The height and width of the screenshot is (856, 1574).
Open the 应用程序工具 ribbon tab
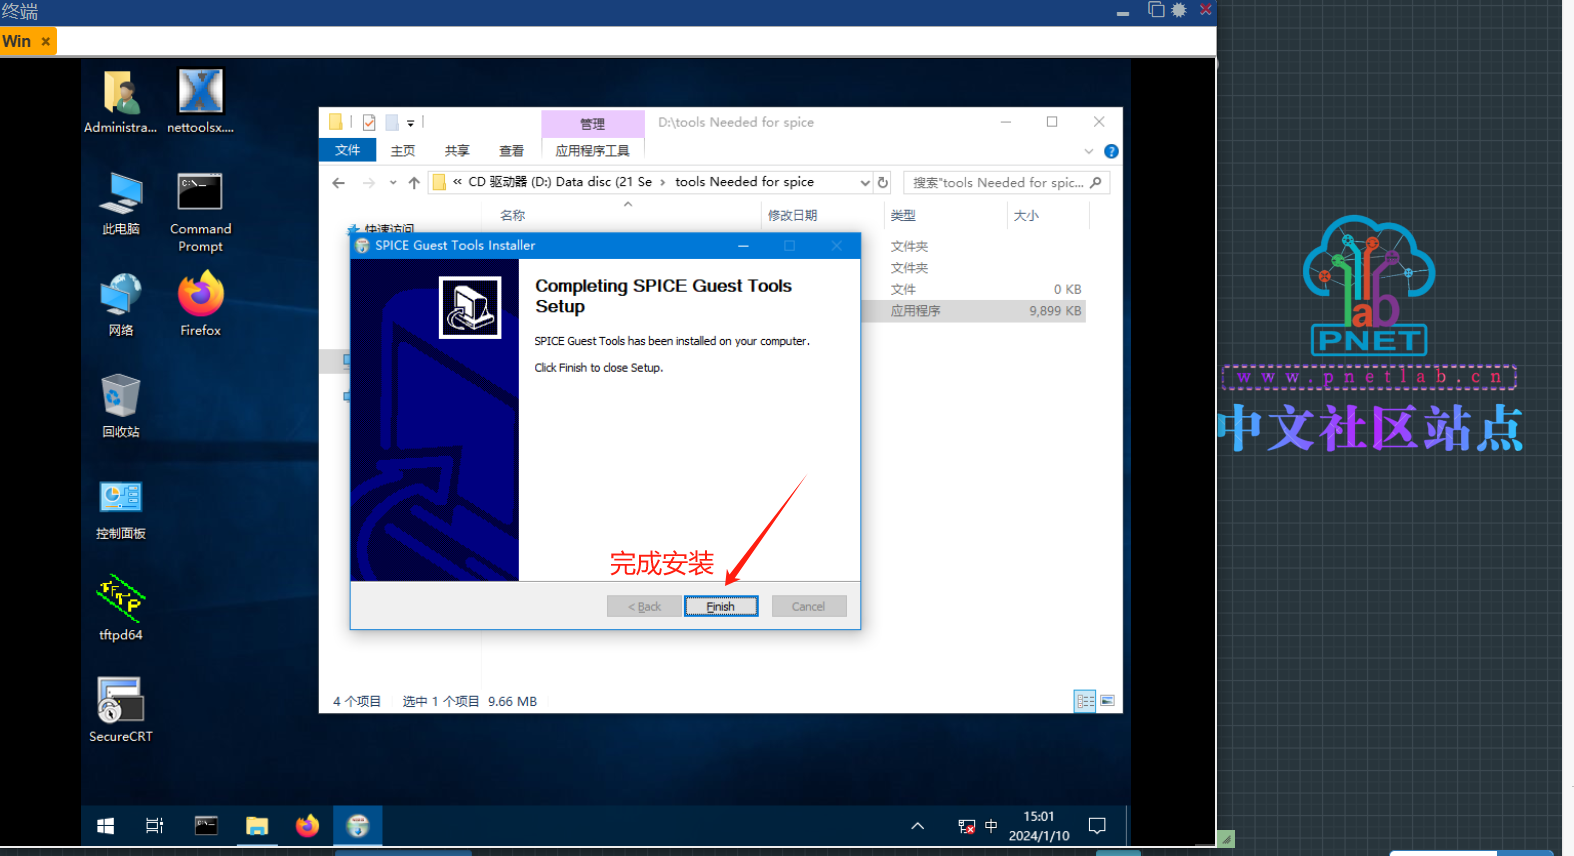pyautogui.click(x=593, y=150)
